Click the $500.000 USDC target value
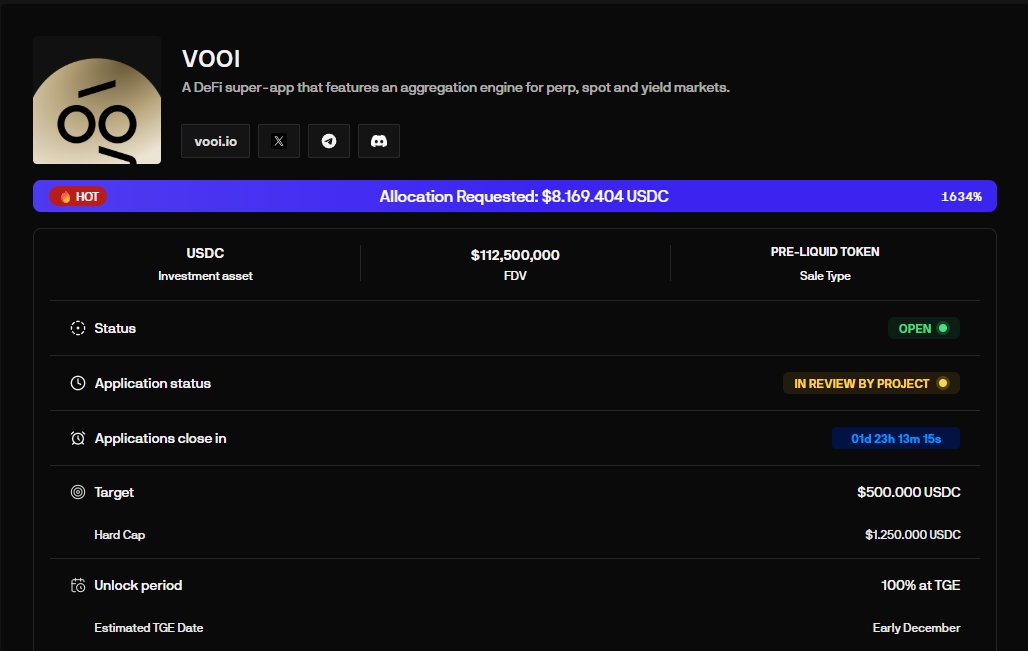This screenshot has height=651, width=1028. point(909,492)
